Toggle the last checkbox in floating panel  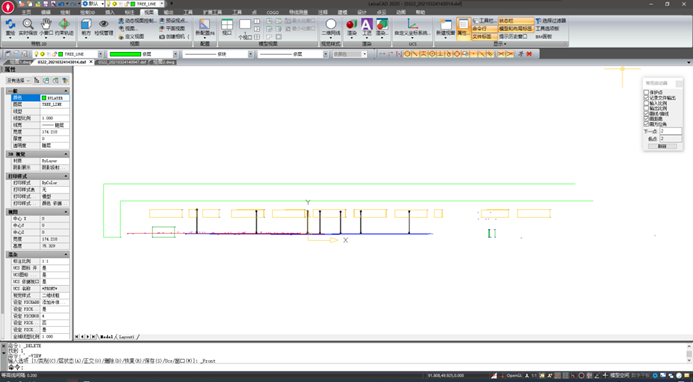(x=646, y=124)
